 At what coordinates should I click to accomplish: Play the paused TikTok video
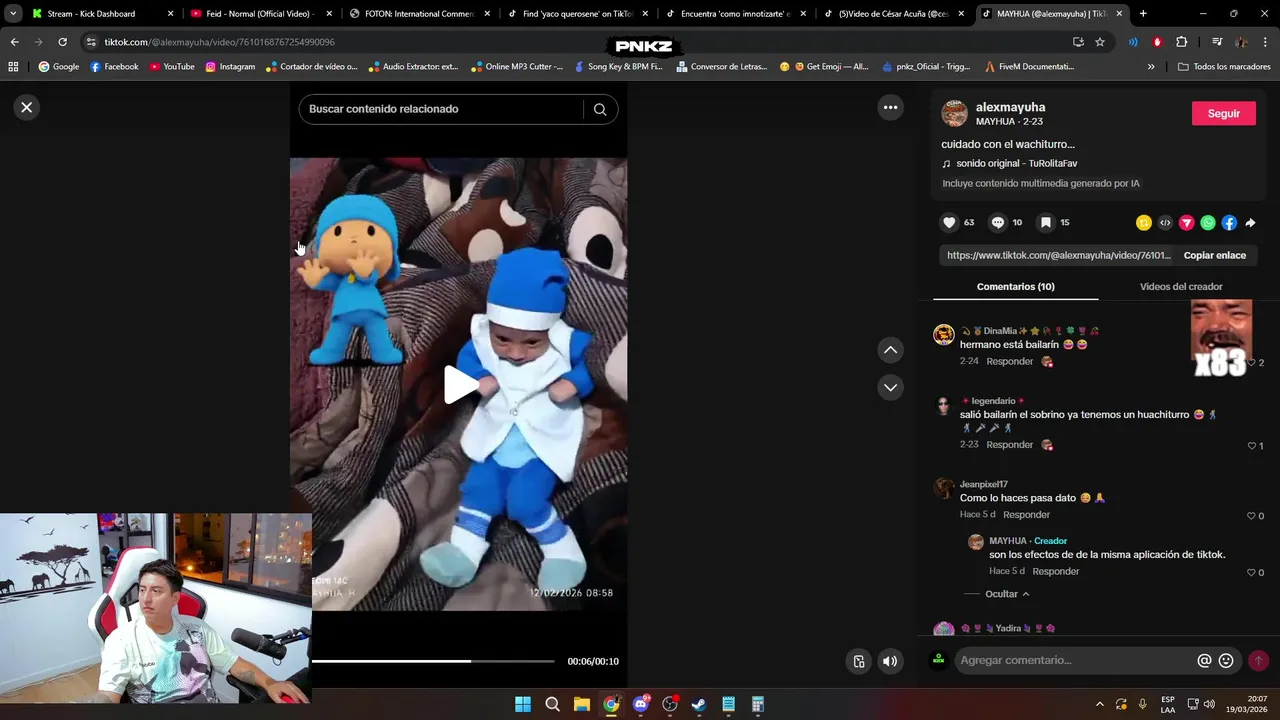coord(460,385)
